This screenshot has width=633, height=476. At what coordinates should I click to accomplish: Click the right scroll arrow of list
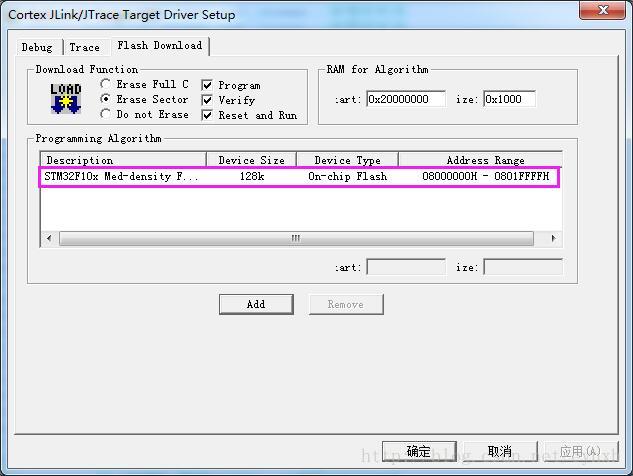point(553,238)
